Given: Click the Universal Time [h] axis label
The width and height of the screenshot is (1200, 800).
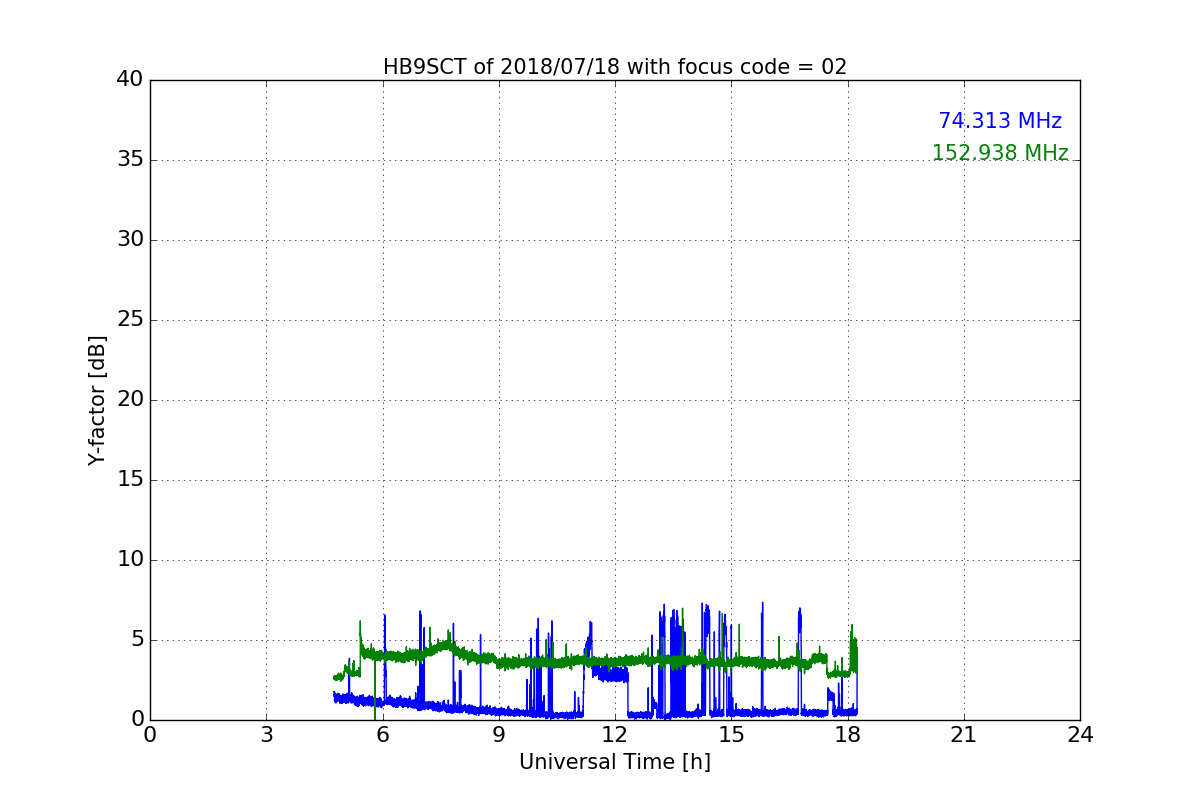Looking at the screenshot, I should tap(615, 762).
